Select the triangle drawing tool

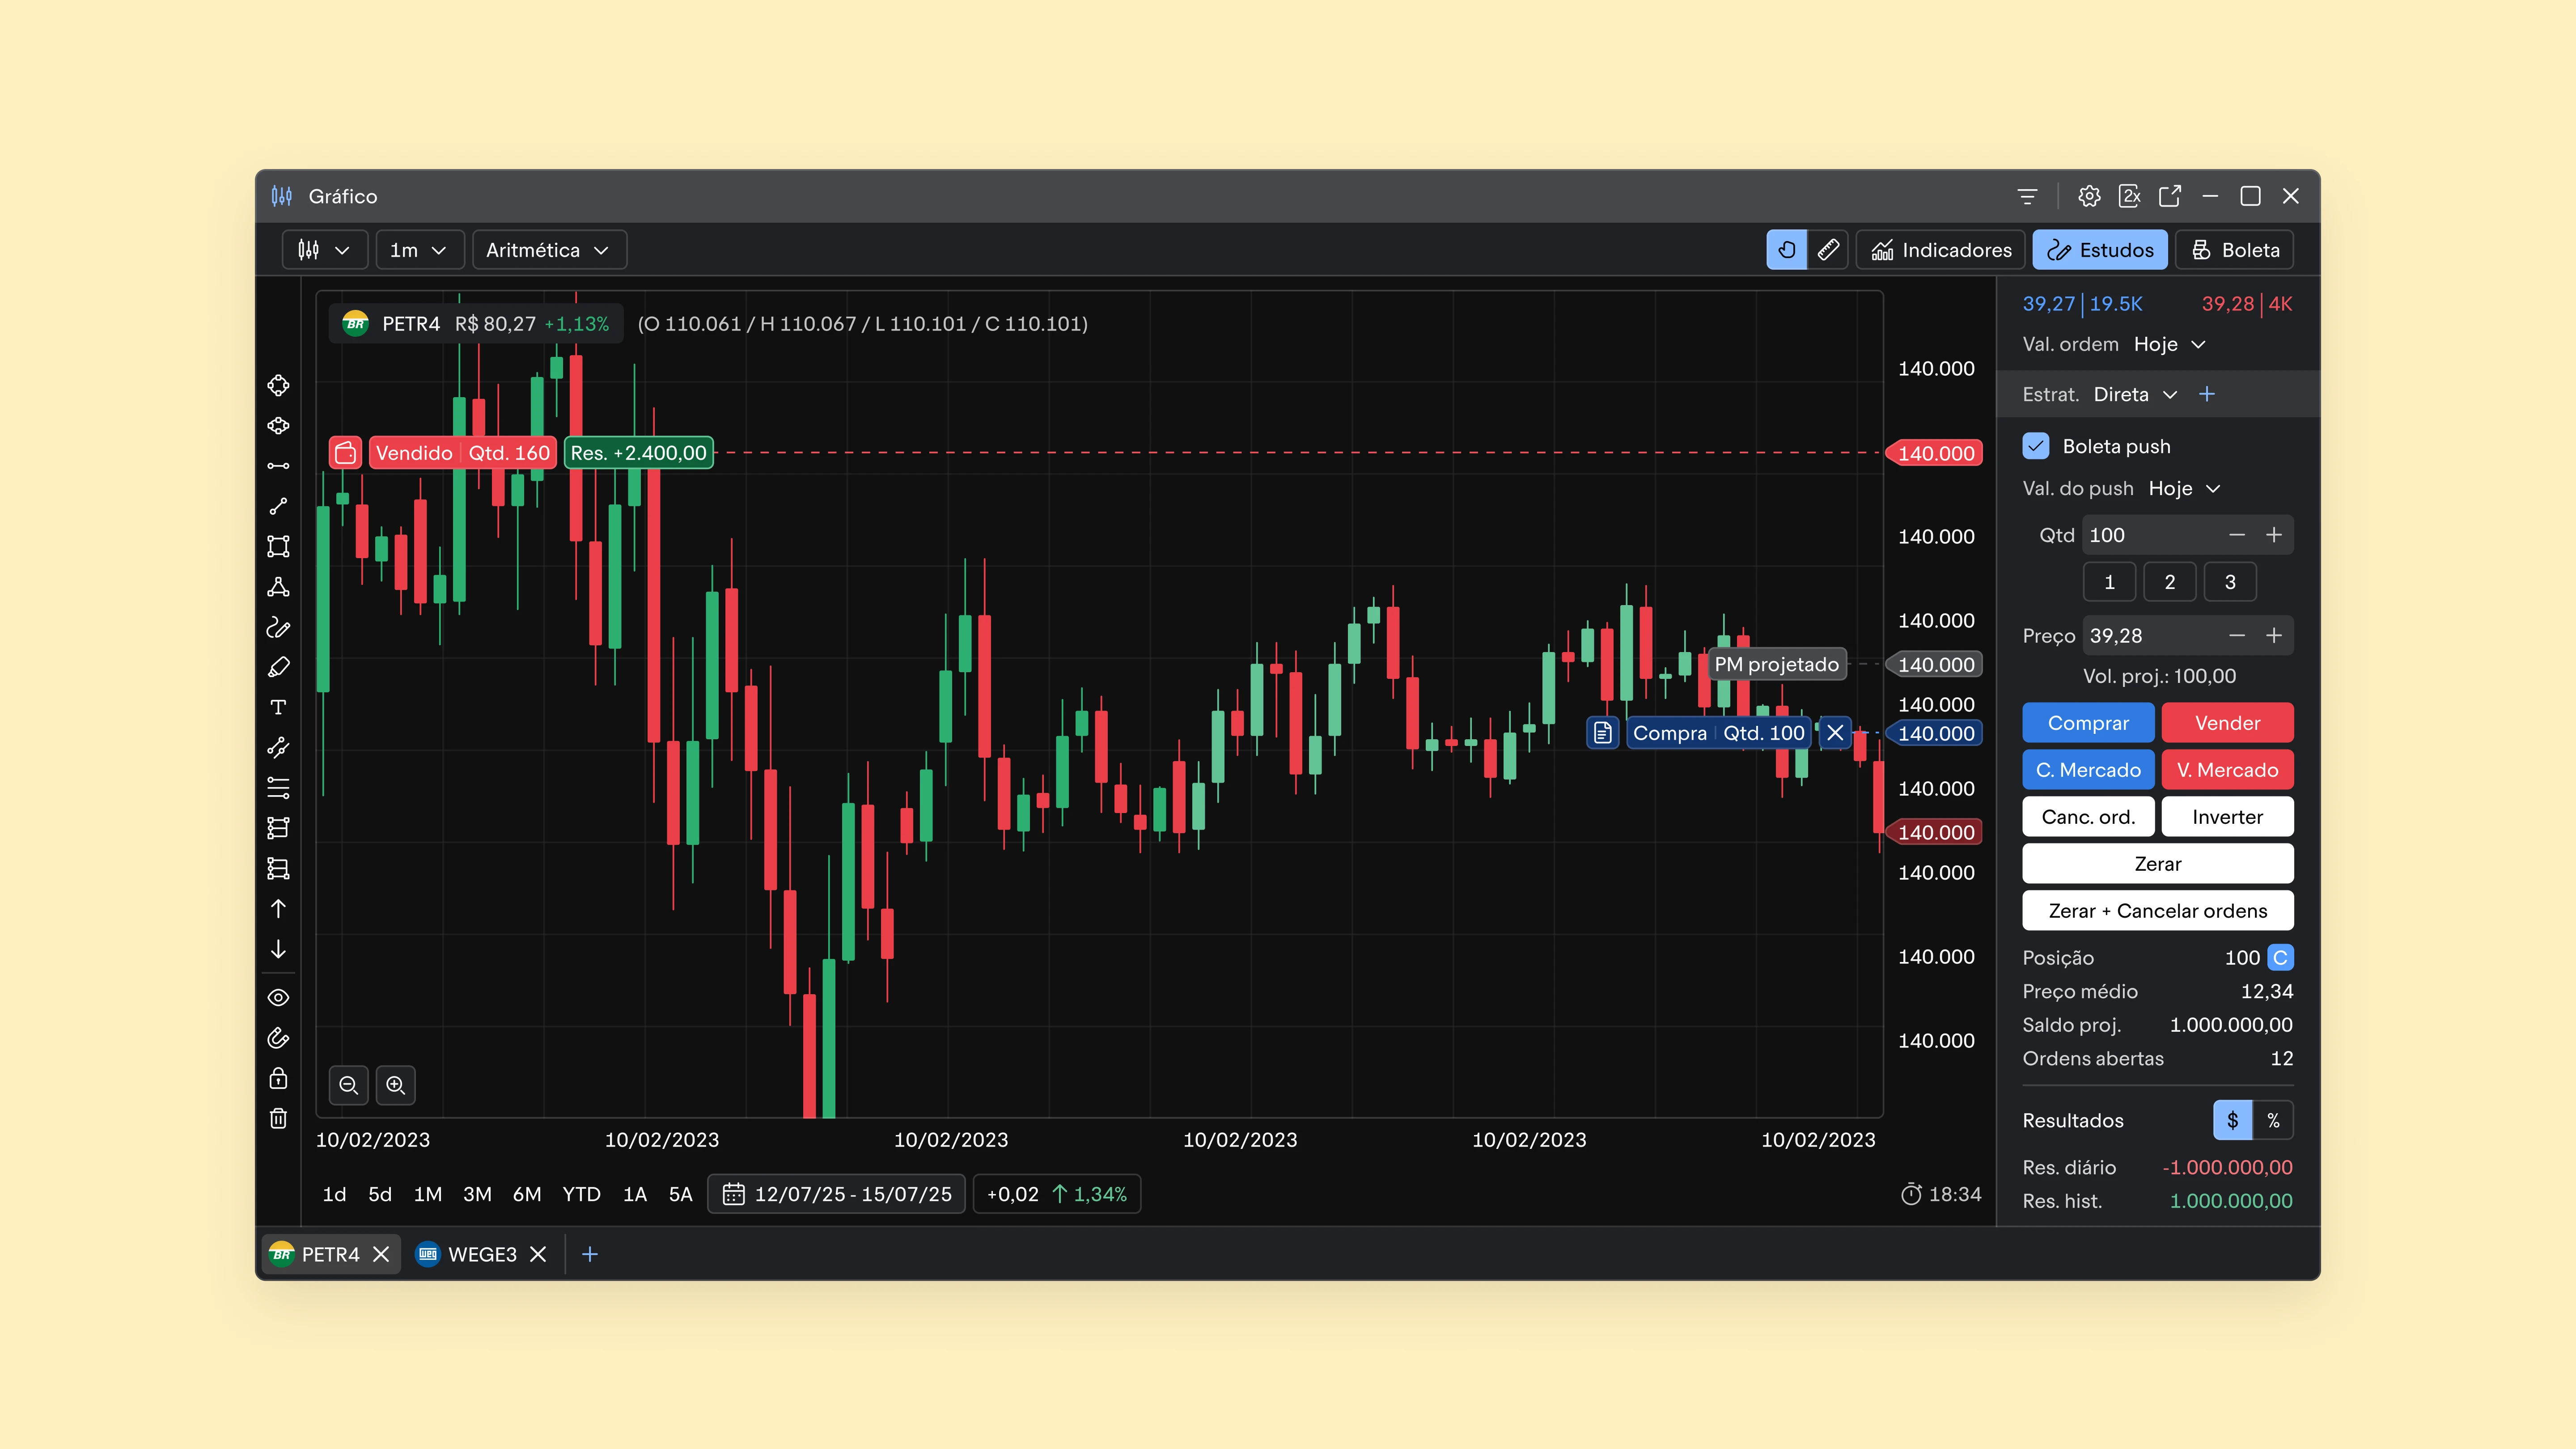pos(278,587)
